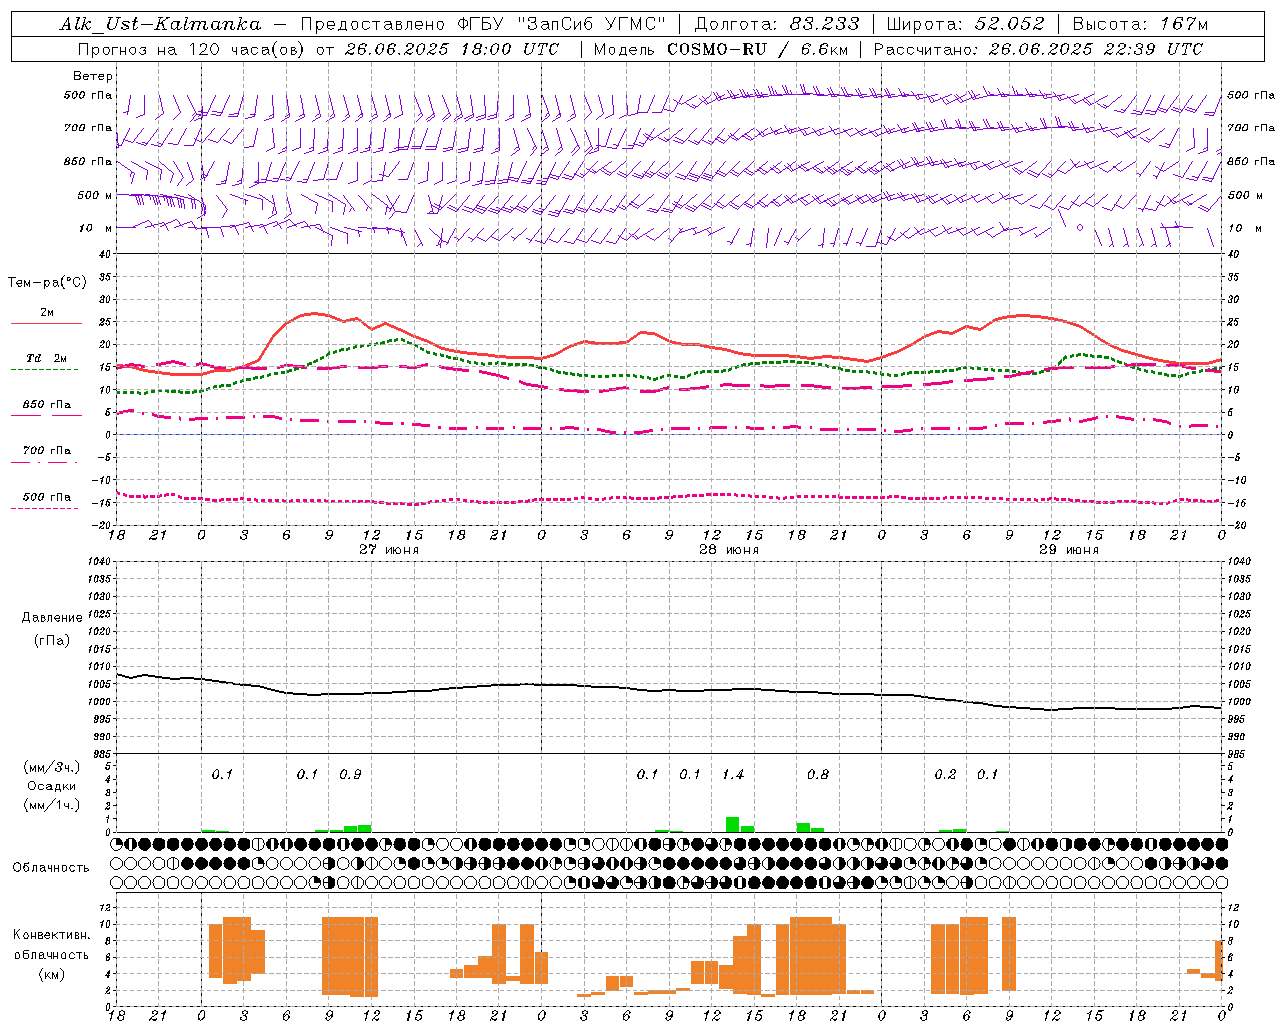Click the precipitation value '0.9'
Viewport: 1280px width, 1024px height.
tap(350, 775)
